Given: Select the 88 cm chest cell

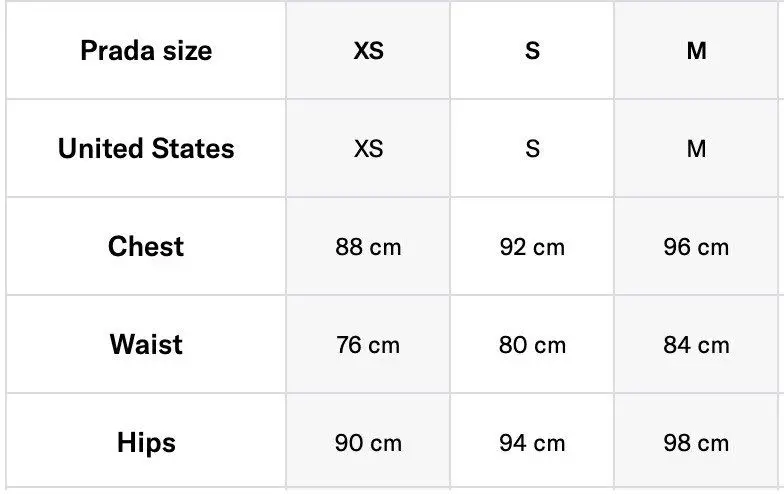Looking at the screenshot, I should click(x=368, y=247).
